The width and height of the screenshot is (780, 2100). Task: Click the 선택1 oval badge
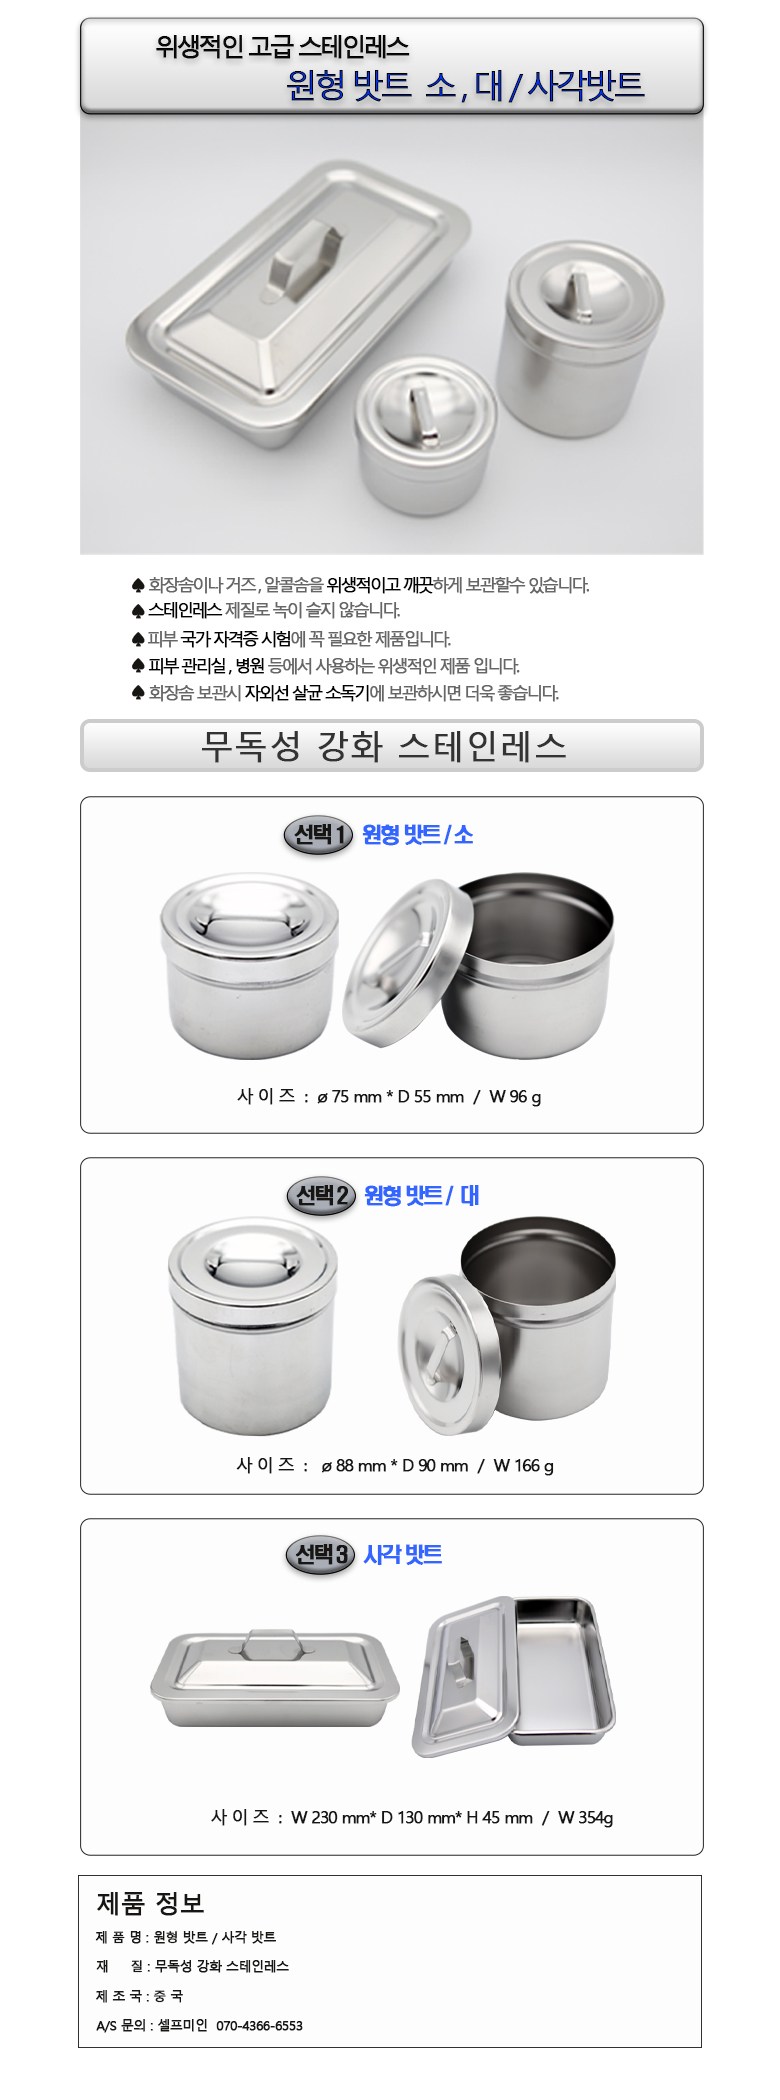click(x=319, y=834)
